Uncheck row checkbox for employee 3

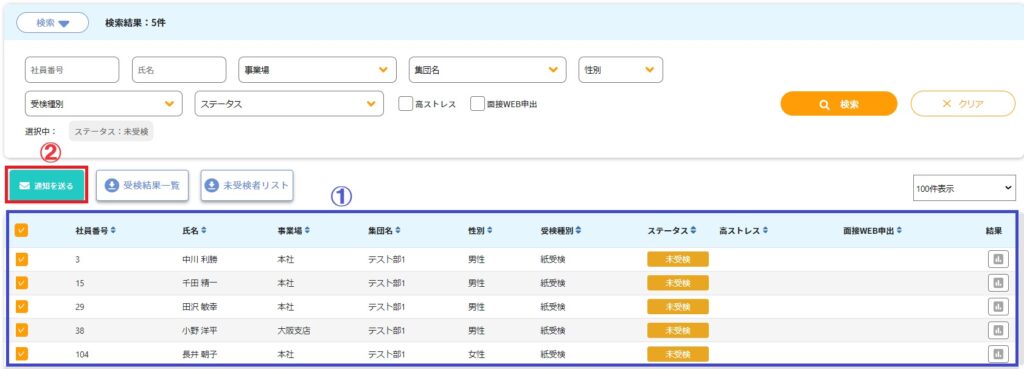[x=22, y=259]
